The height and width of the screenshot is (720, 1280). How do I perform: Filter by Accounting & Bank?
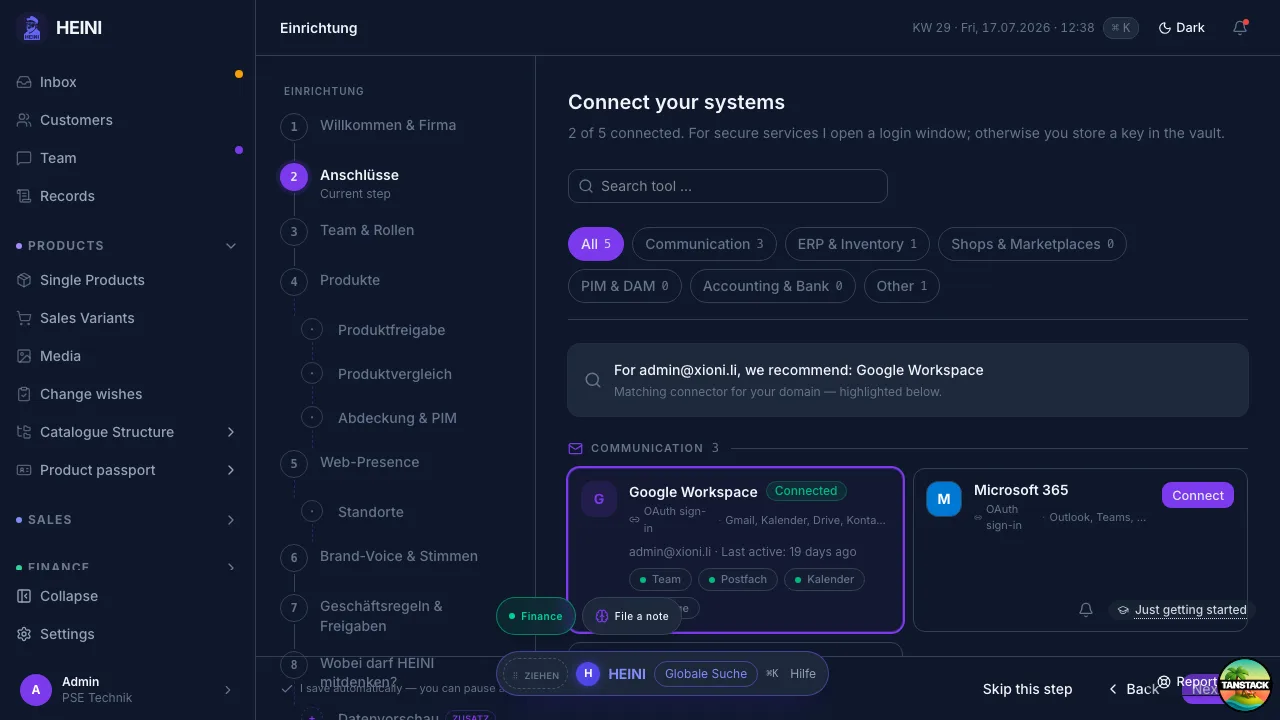773,286
